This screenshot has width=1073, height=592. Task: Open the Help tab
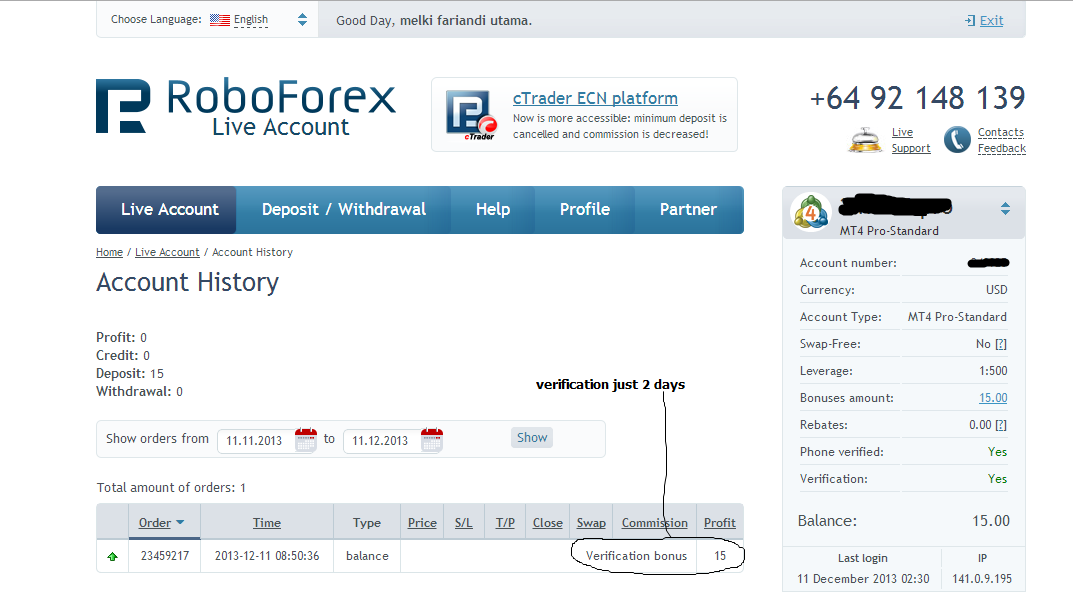tap(493, 209)
